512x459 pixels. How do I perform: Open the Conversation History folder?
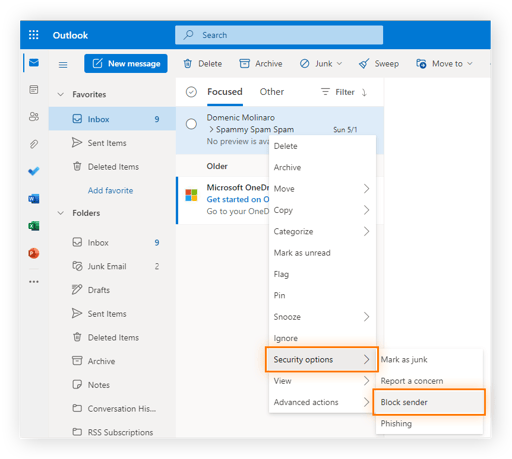(x=112, y=408)
